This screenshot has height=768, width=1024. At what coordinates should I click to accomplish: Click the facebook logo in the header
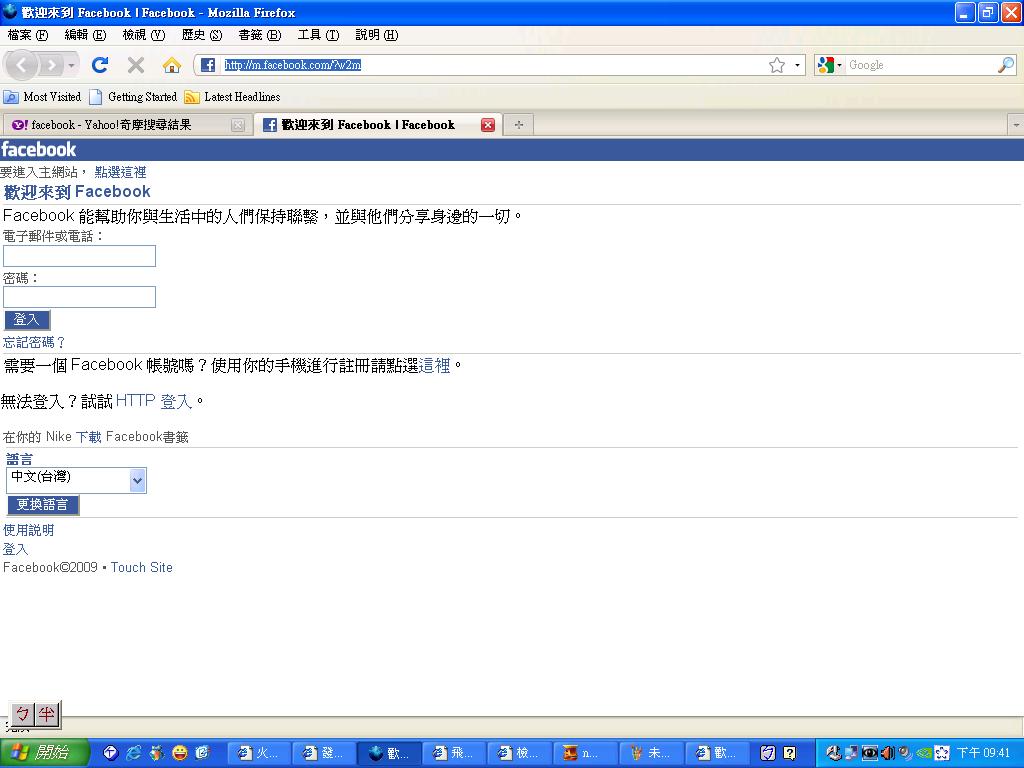coord(39,150)
